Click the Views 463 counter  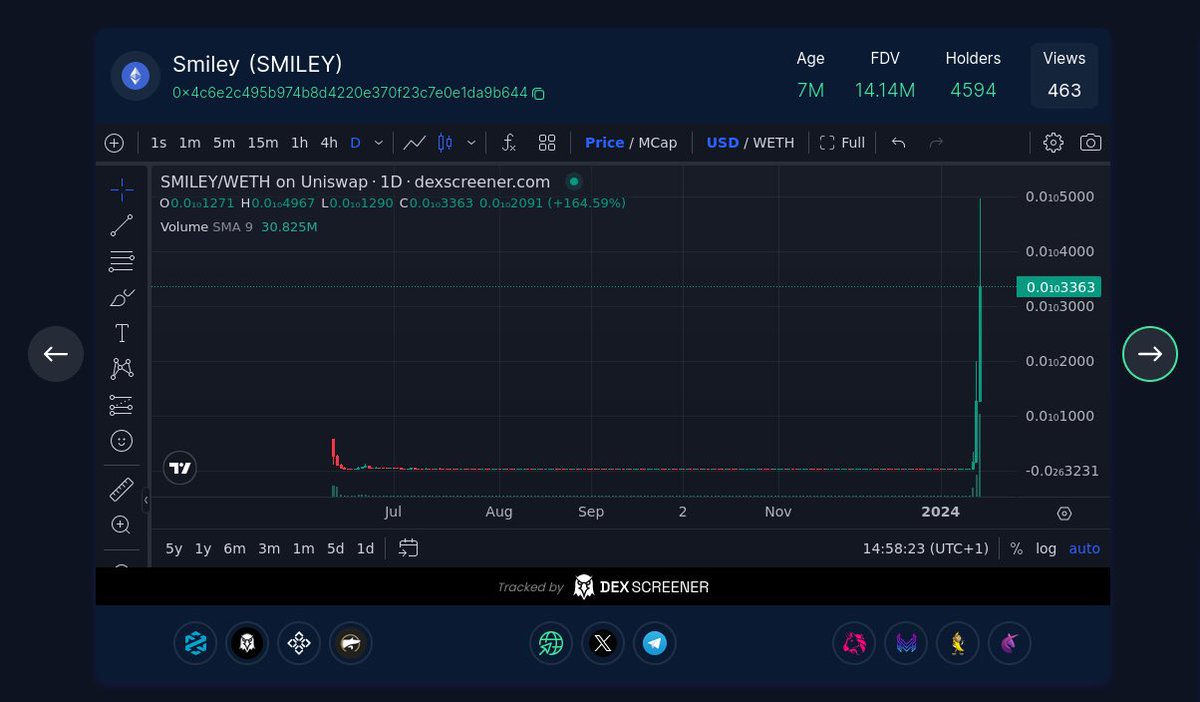[x=1064, y=75]
